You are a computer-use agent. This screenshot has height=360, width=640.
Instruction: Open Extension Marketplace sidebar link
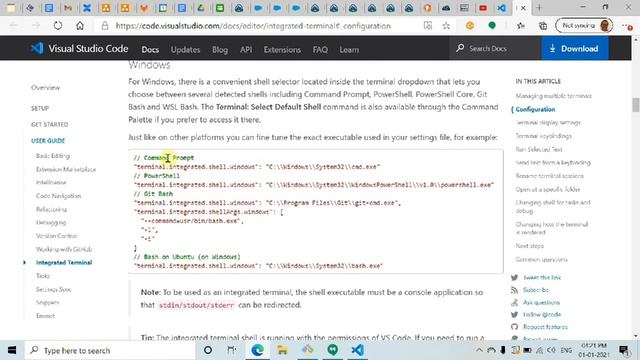pos(66,169)
